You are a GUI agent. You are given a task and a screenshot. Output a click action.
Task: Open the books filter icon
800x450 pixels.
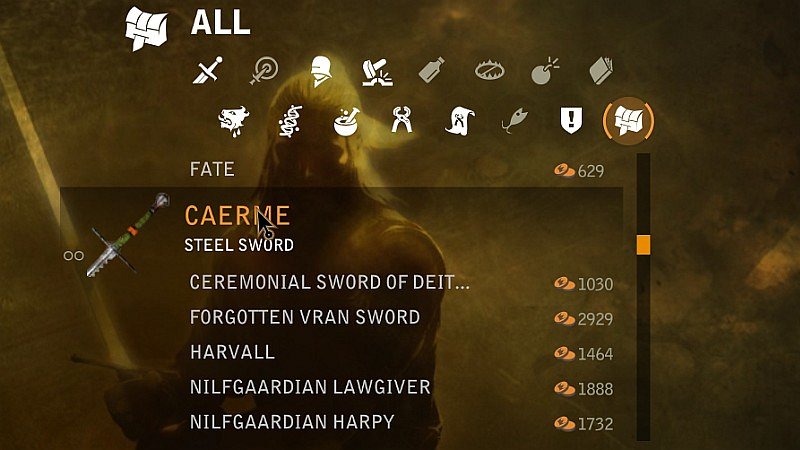(x=601, y=70)
